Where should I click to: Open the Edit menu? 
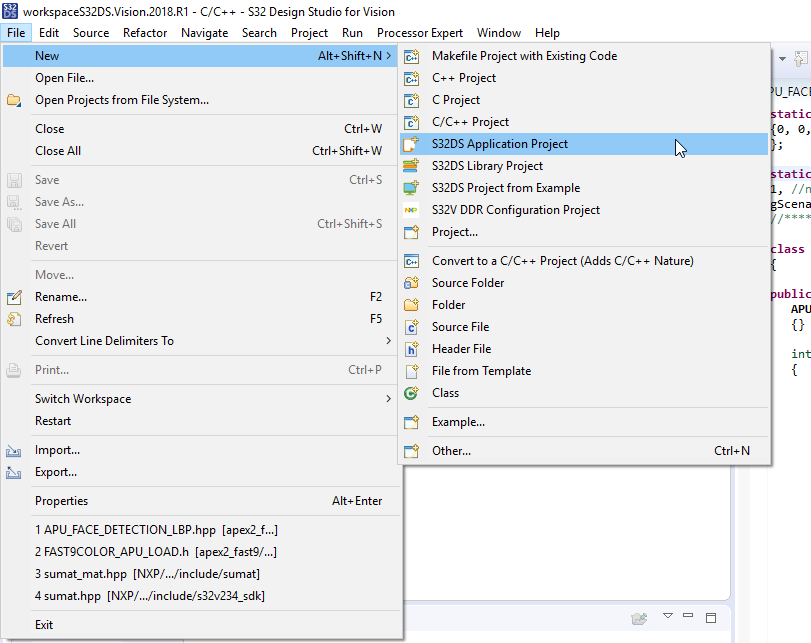point(49,33)
